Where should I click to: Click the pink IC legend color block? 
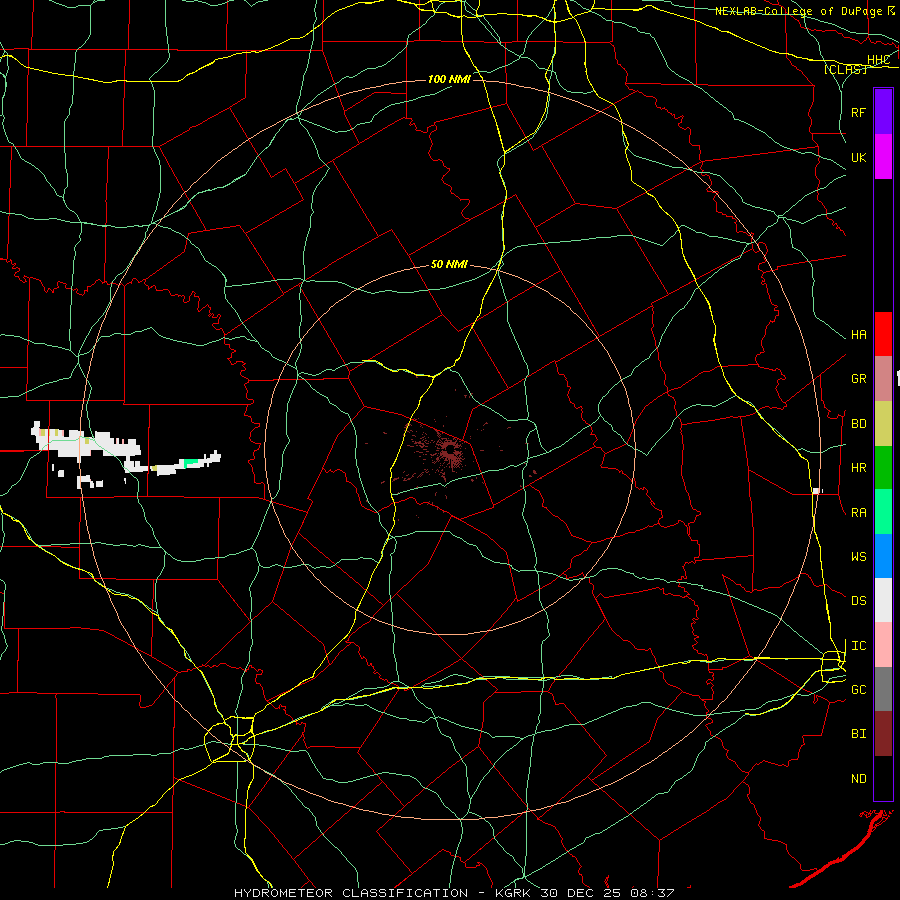(883, 645)
